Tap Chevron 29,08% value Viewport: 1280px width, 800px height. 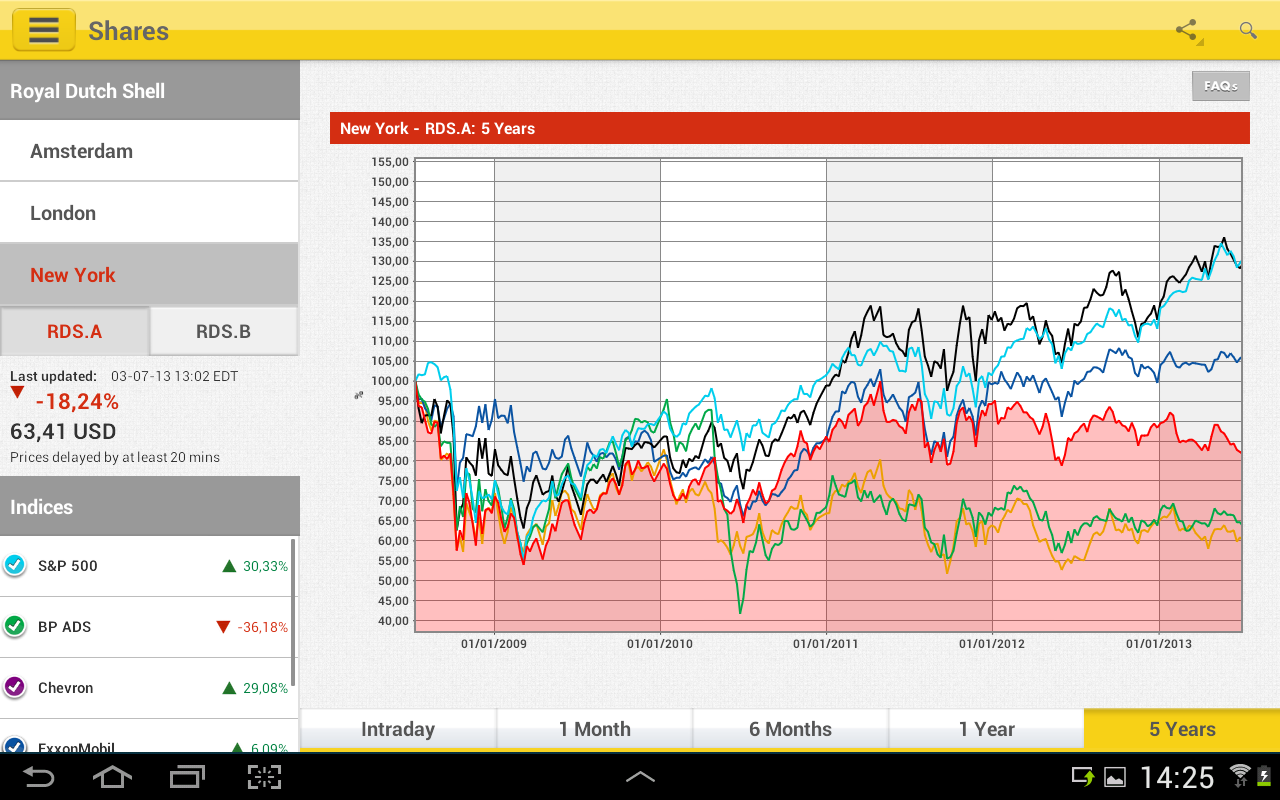click(x=265, y=688)
